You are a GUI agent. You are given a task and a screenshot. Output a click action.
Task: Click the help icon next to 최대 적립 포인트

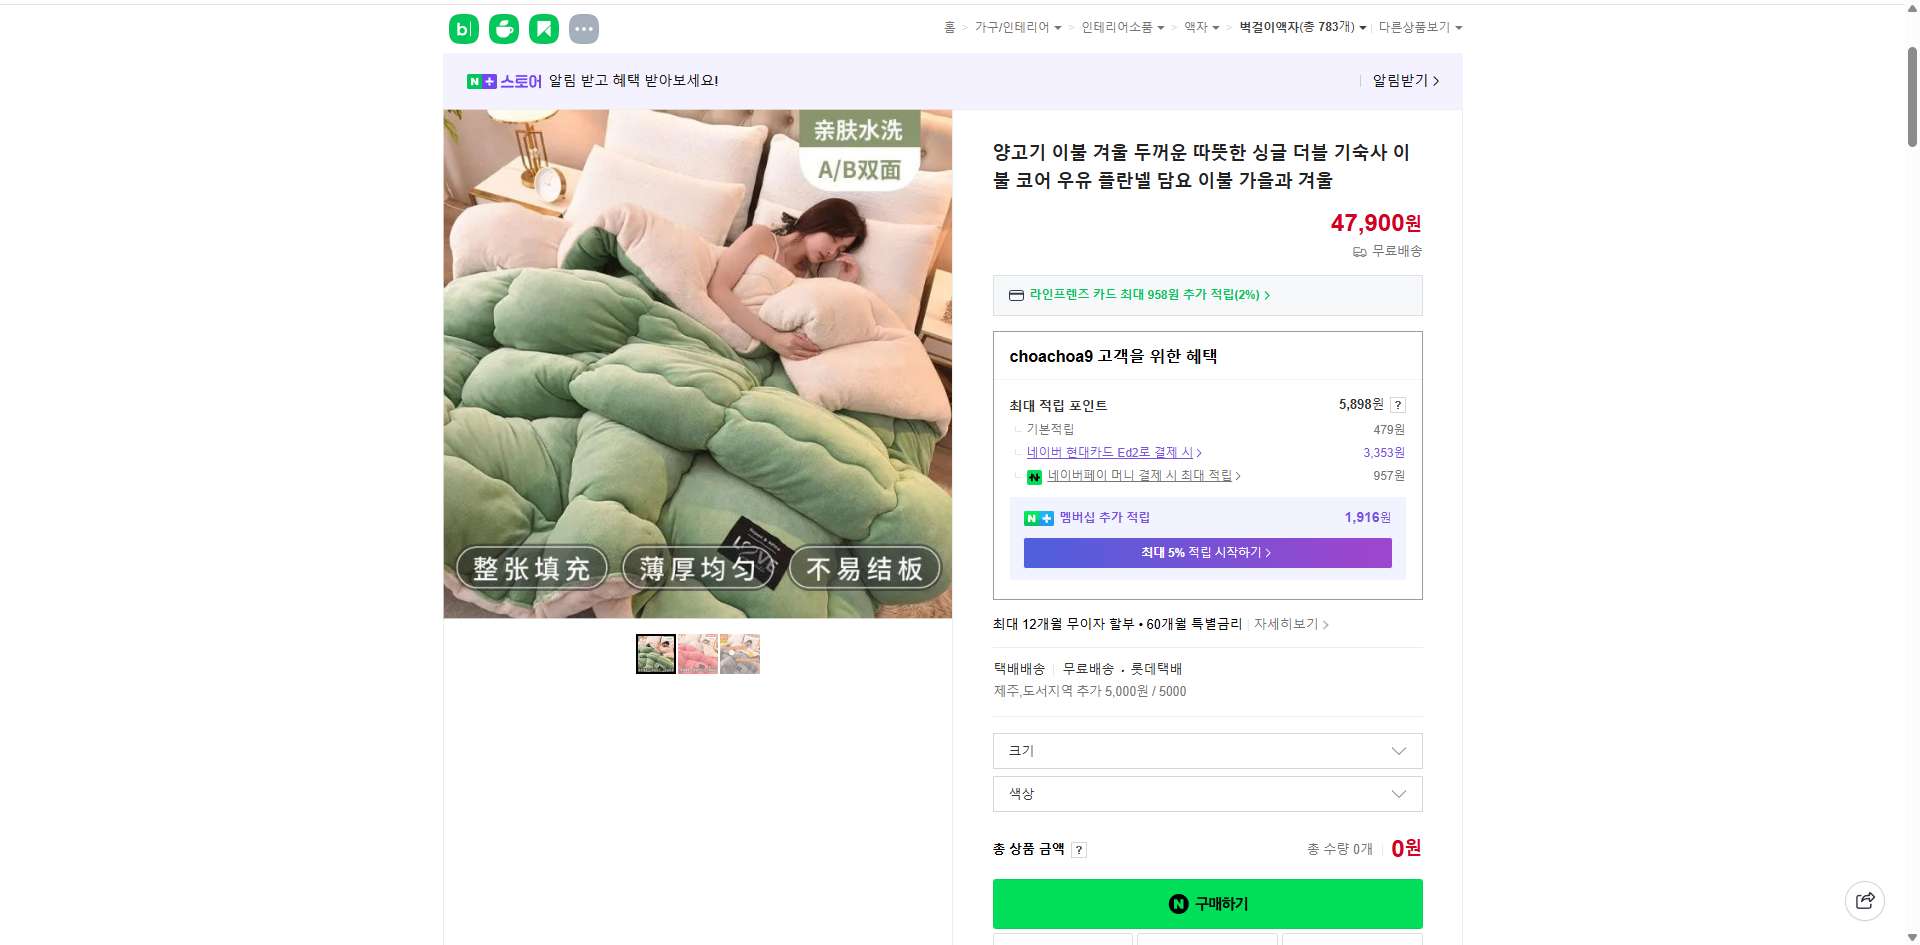pos(1397,405)
